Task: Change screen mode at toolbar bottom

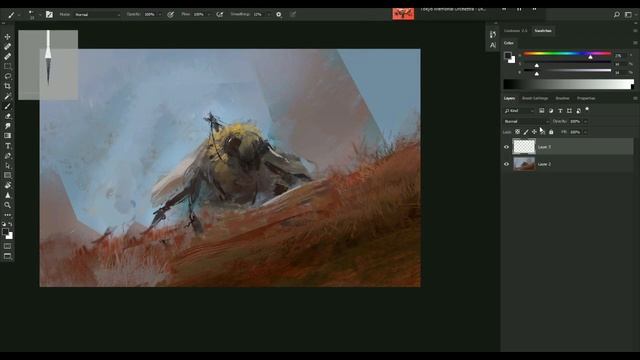Action: [x=7, y=256]
